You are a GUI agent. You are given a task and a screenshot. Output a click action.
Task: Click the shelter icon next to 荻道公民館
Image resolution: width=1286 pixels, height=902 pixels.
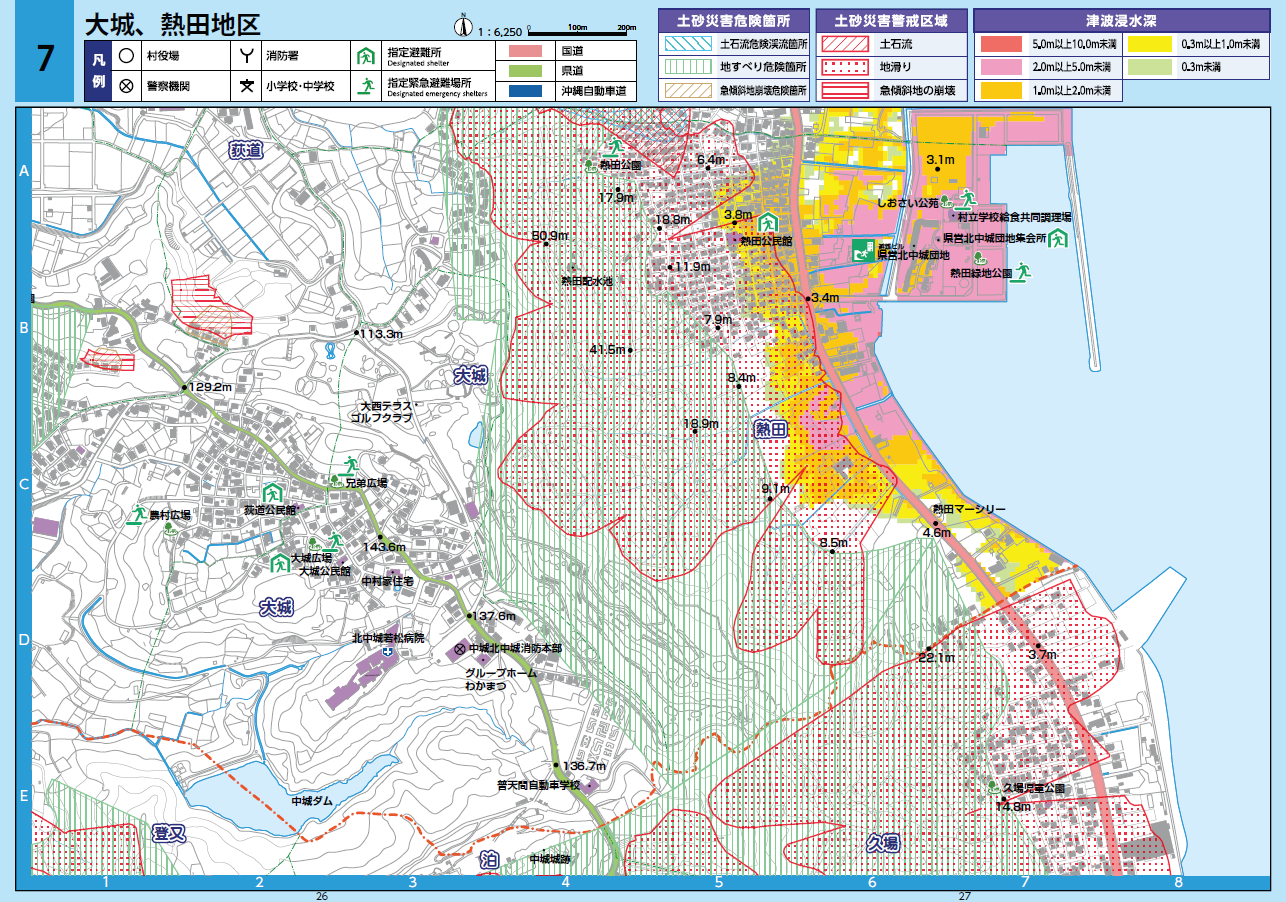point(271,493)
